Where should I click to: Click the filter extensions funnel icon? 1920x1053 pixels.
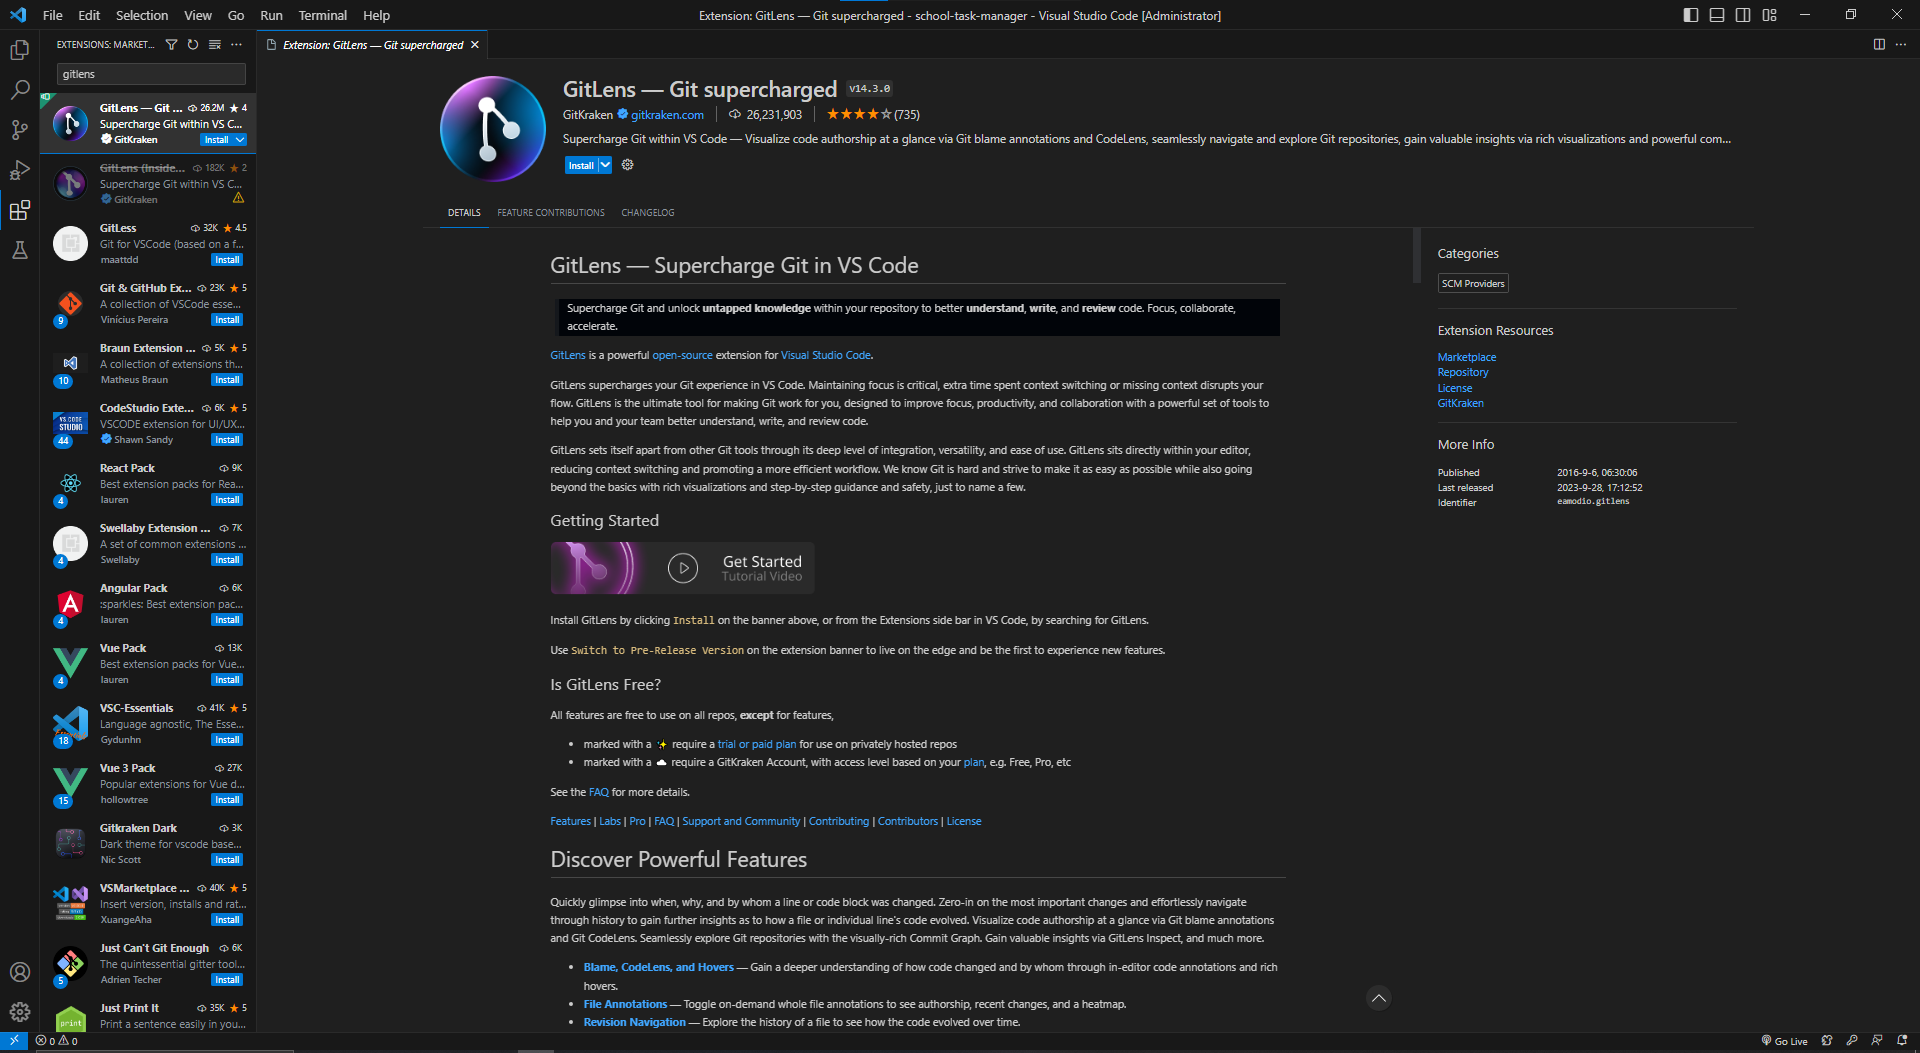pyautogui.click(x=171, y=45)
